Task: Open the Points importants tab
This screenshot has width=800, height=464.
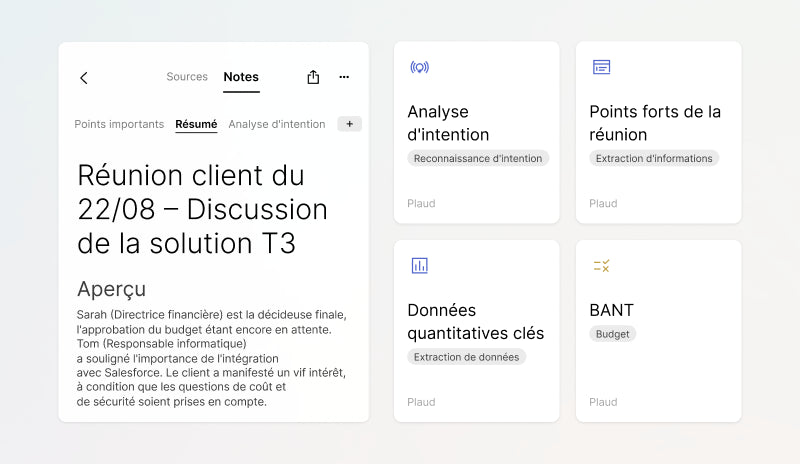Action: click(119, 124)
